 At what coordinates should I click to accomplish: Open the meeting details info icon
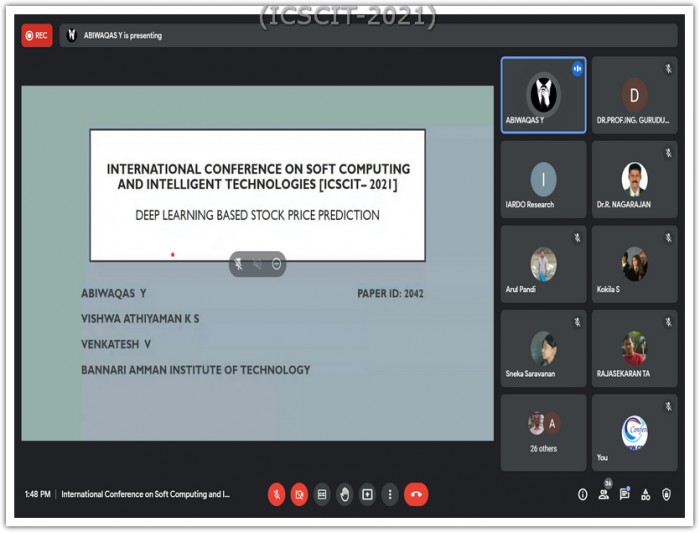pyautogui.click(x=583, y=494)
